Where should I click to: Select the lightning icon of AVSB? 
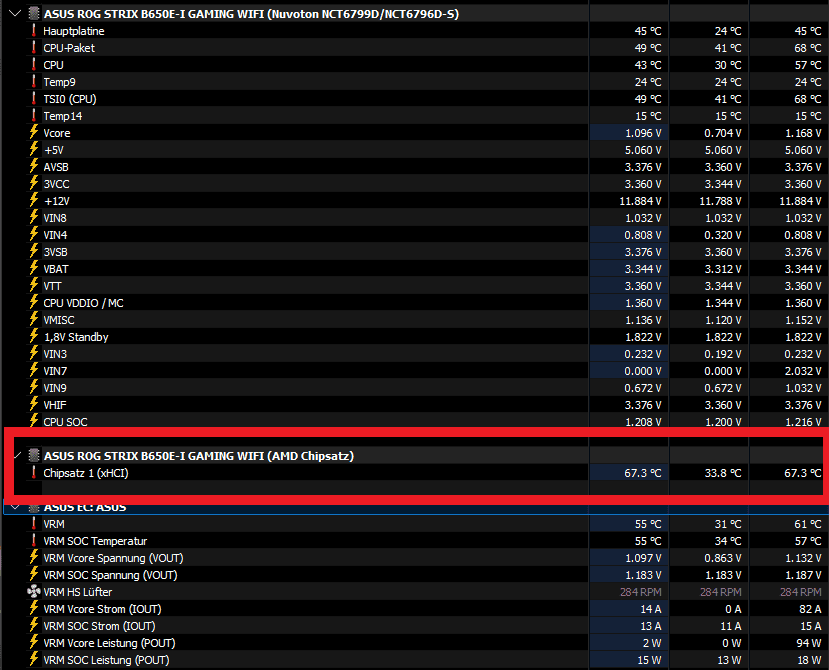pyautogui.click(x=34, y=167)
